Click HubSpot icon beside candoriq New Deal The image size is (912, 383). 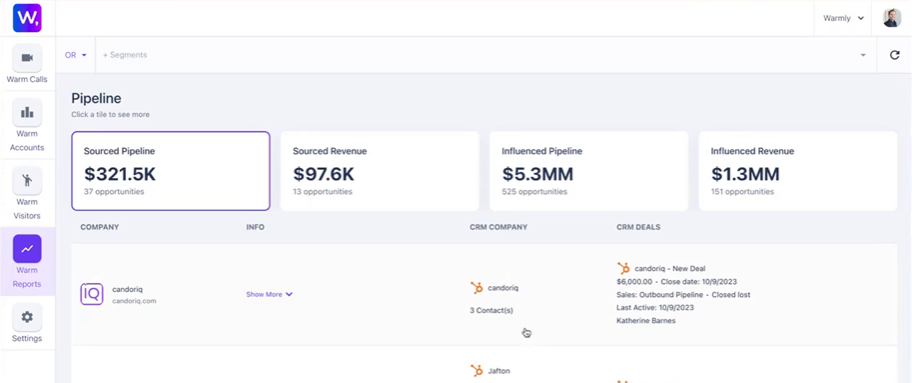(x=624, y=268)
